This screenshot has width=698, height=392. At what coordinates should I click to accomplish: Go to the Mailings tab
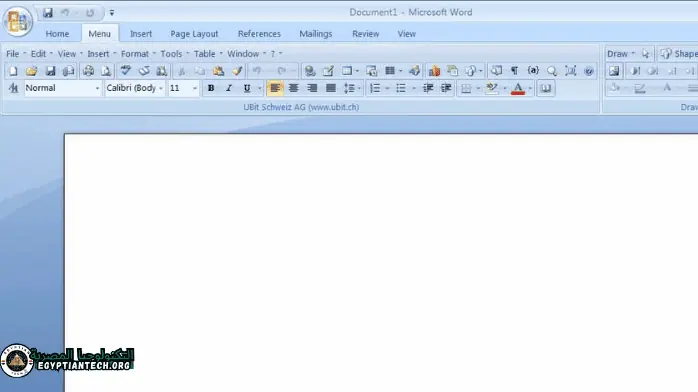(316, 34)
